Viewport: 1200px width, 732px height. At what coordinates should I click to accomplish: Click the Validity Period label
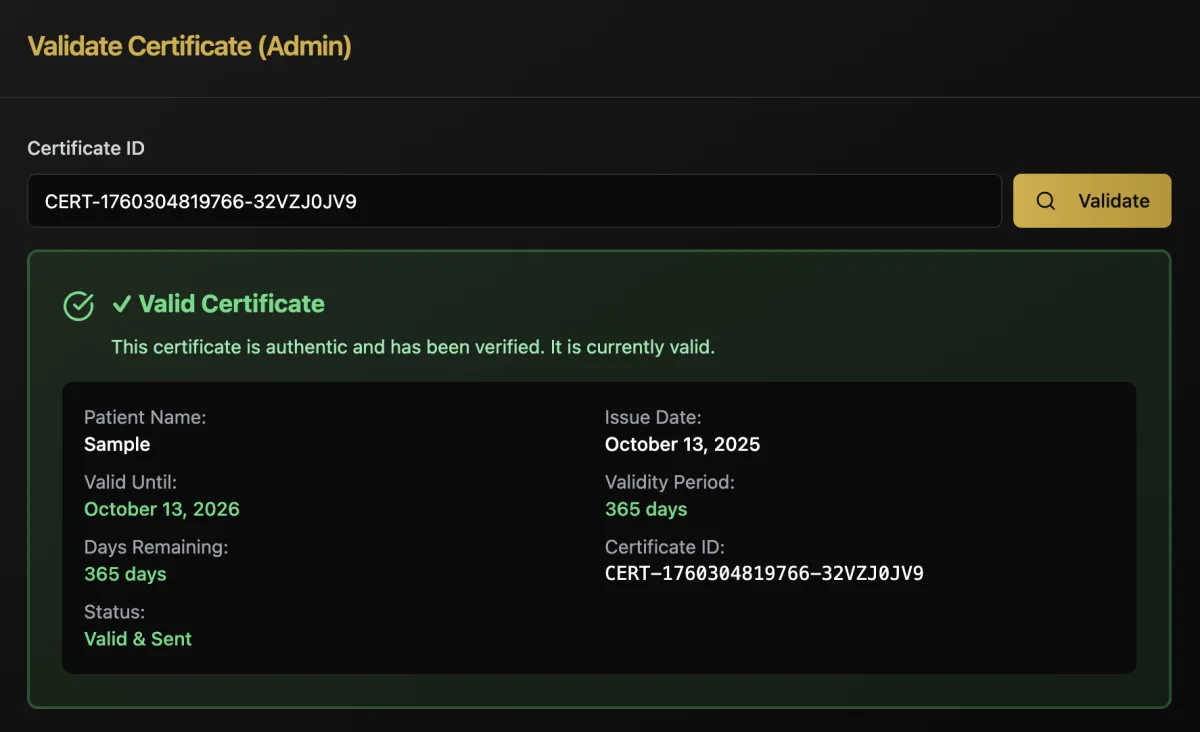pos(669,482)
